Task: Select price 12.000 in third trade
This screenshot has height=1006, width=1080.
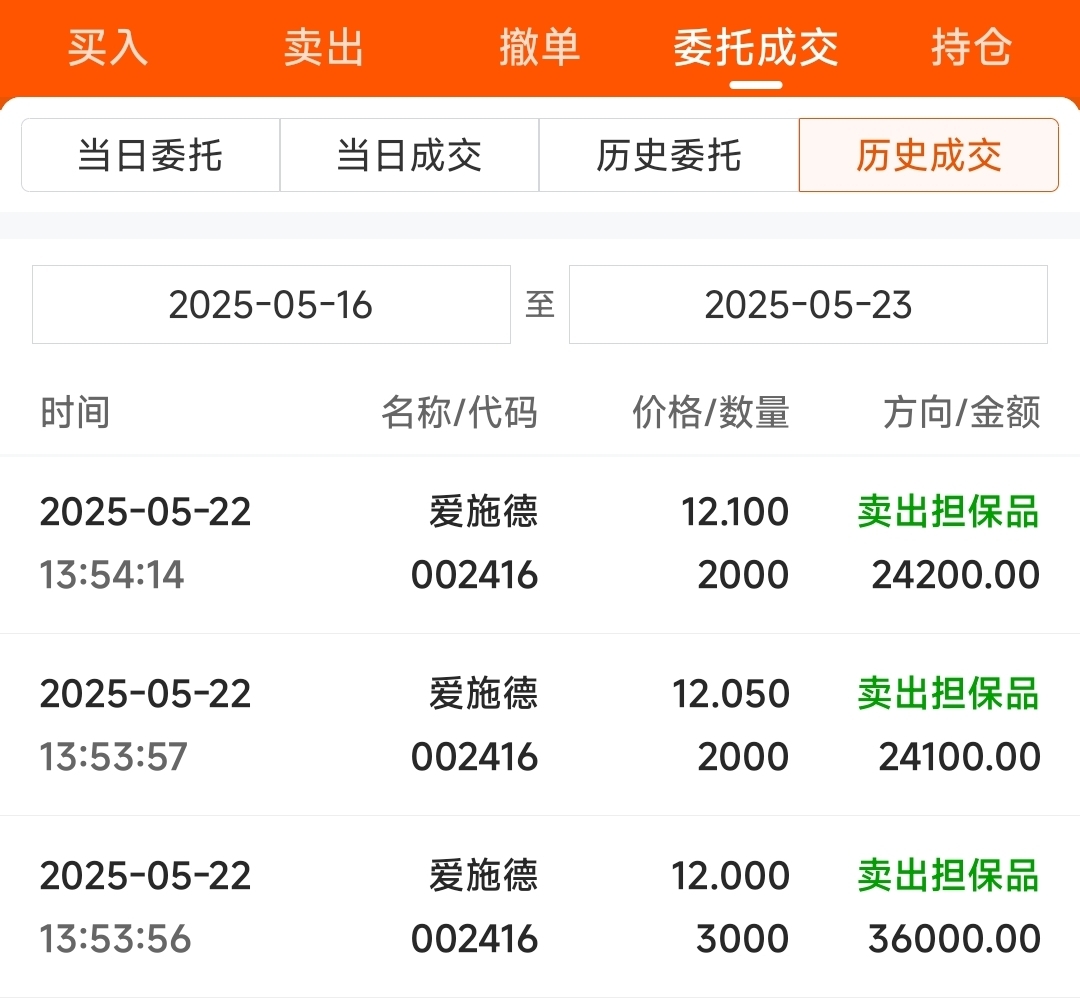Action: point(731,876)
